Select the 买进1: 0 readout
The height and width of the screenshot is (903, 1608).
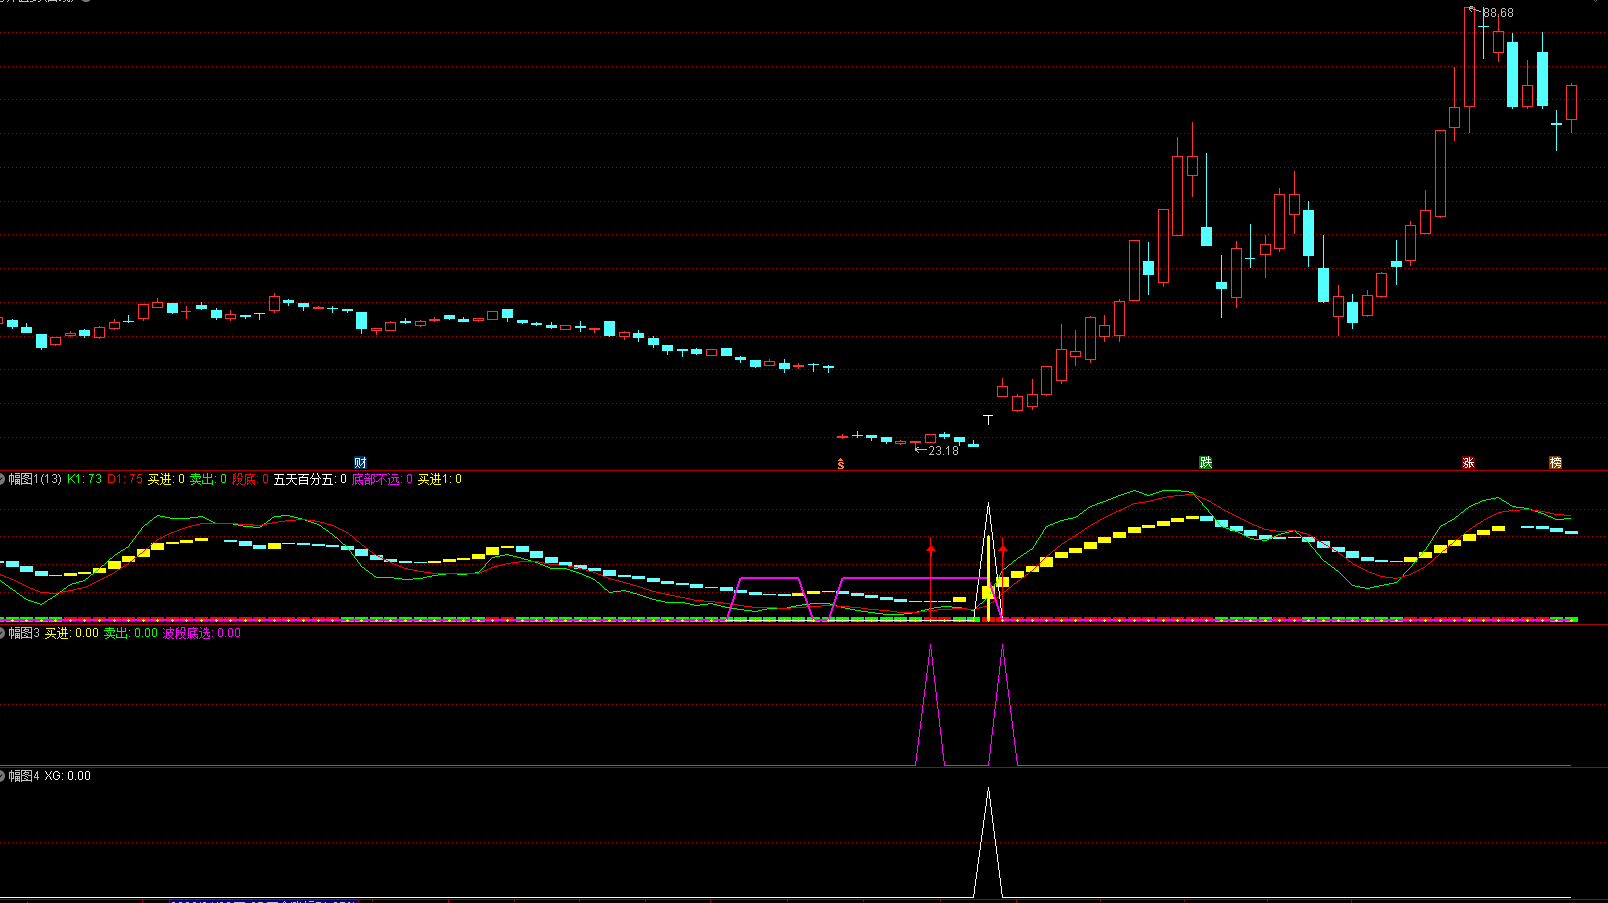pos(440,480)
